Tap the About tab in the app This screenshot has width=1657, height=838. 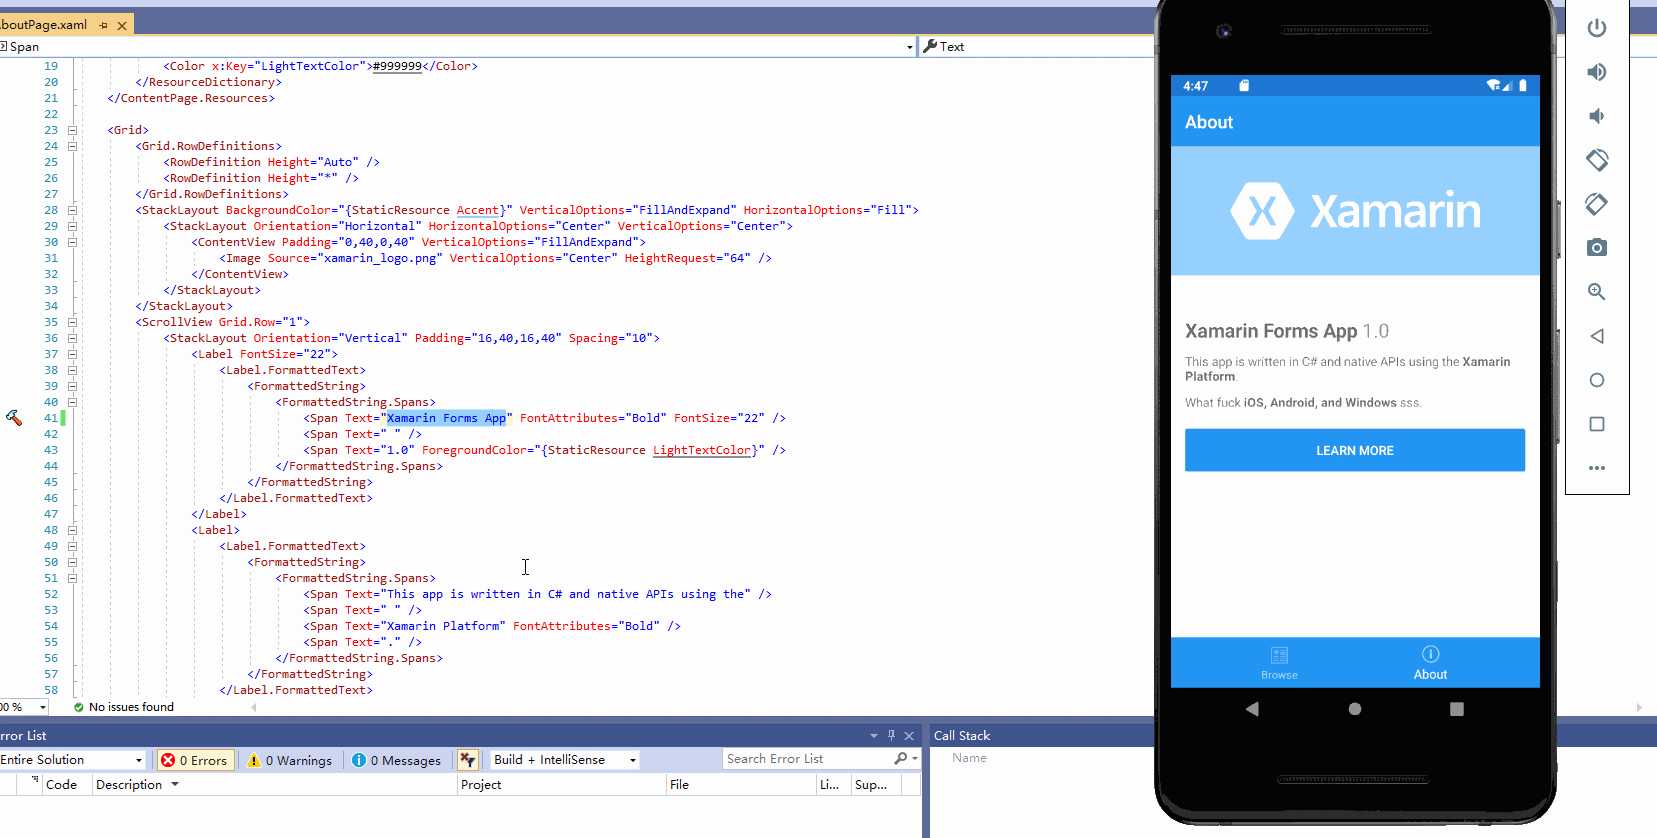1430,663
